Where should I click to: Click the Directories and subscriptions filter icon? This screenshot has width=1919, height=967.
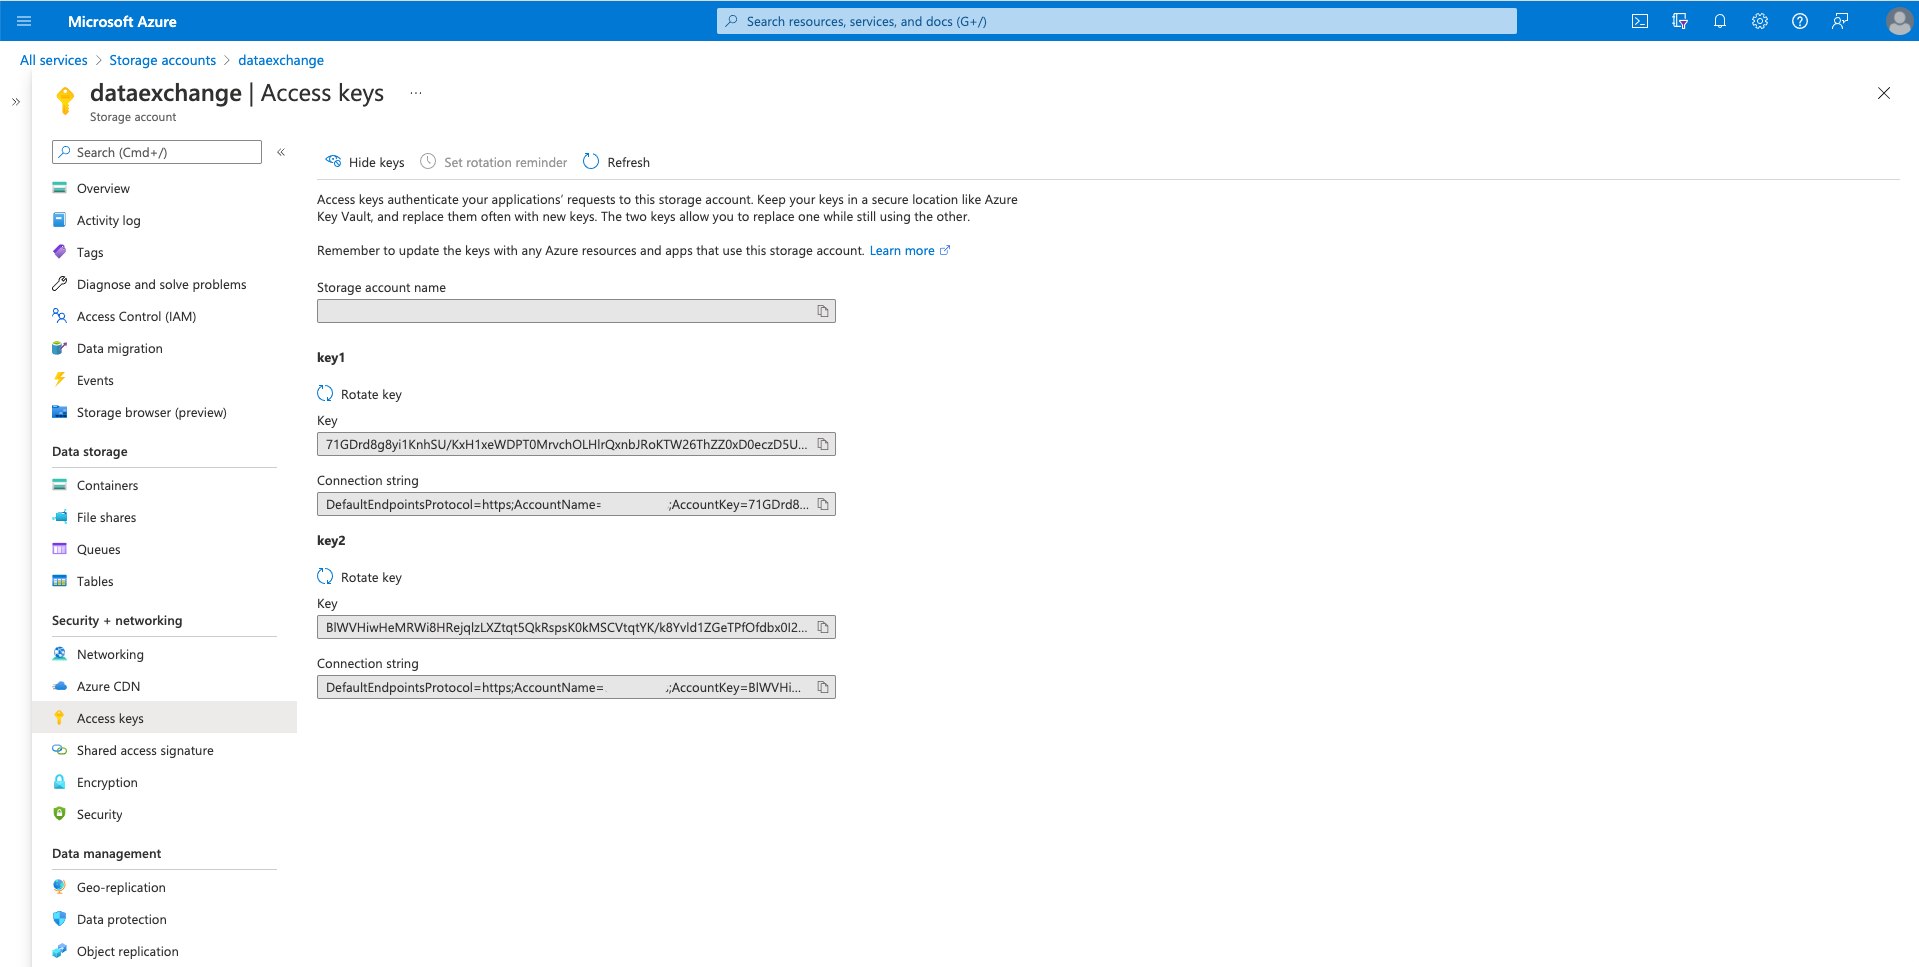tap(1680, 21)
